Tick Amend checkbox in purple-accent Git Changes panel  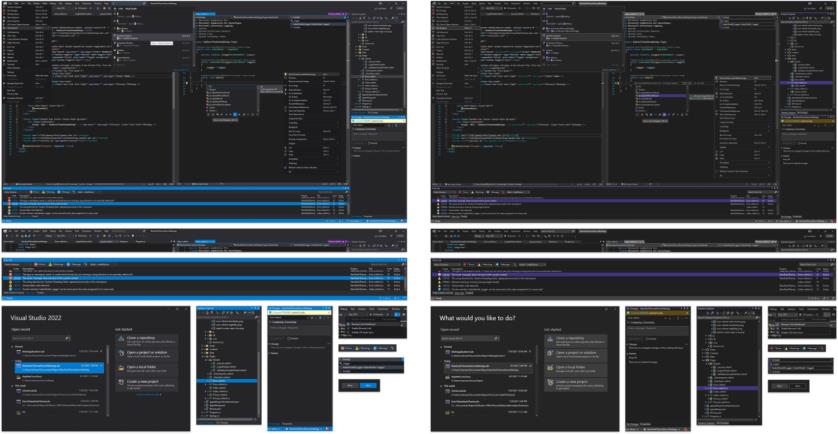[647, 338]
